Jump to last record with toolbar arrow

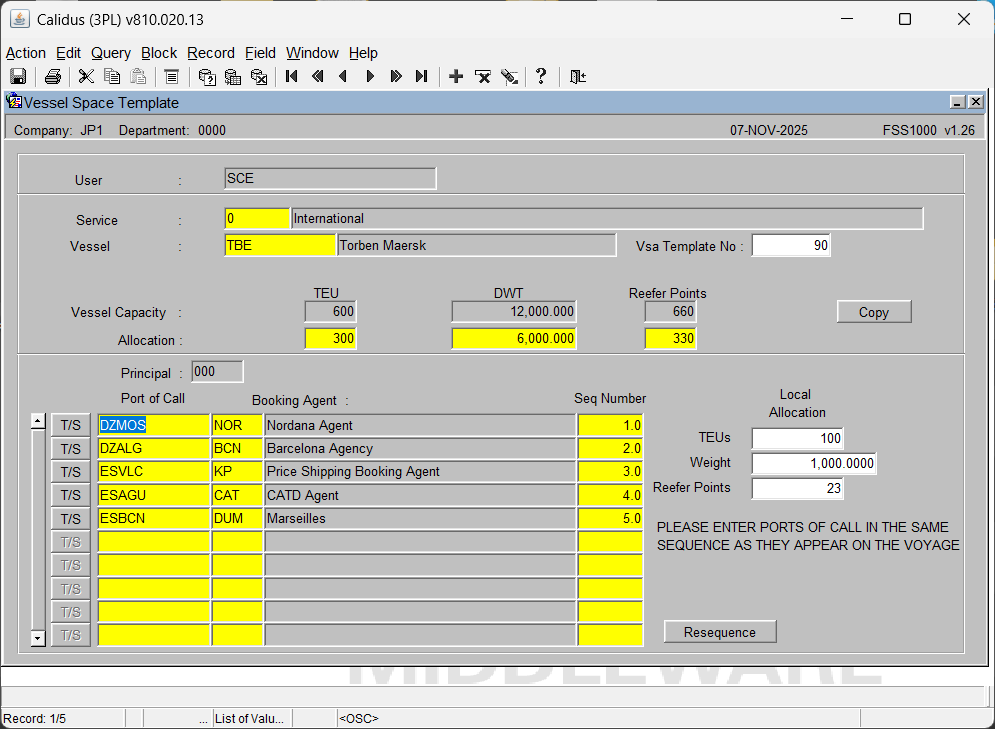(x=421, y=77)
